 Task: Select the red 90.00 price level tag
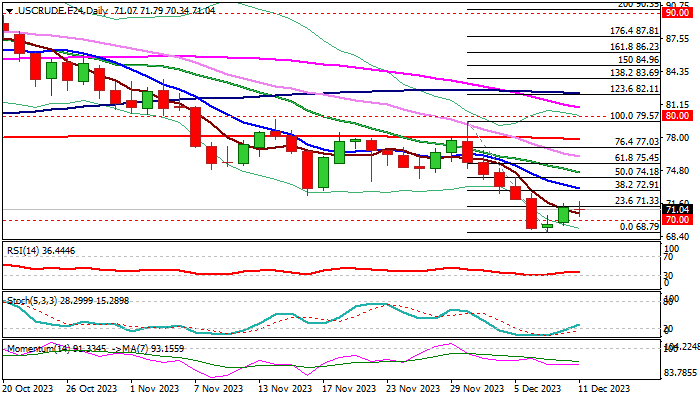point(679,15)
